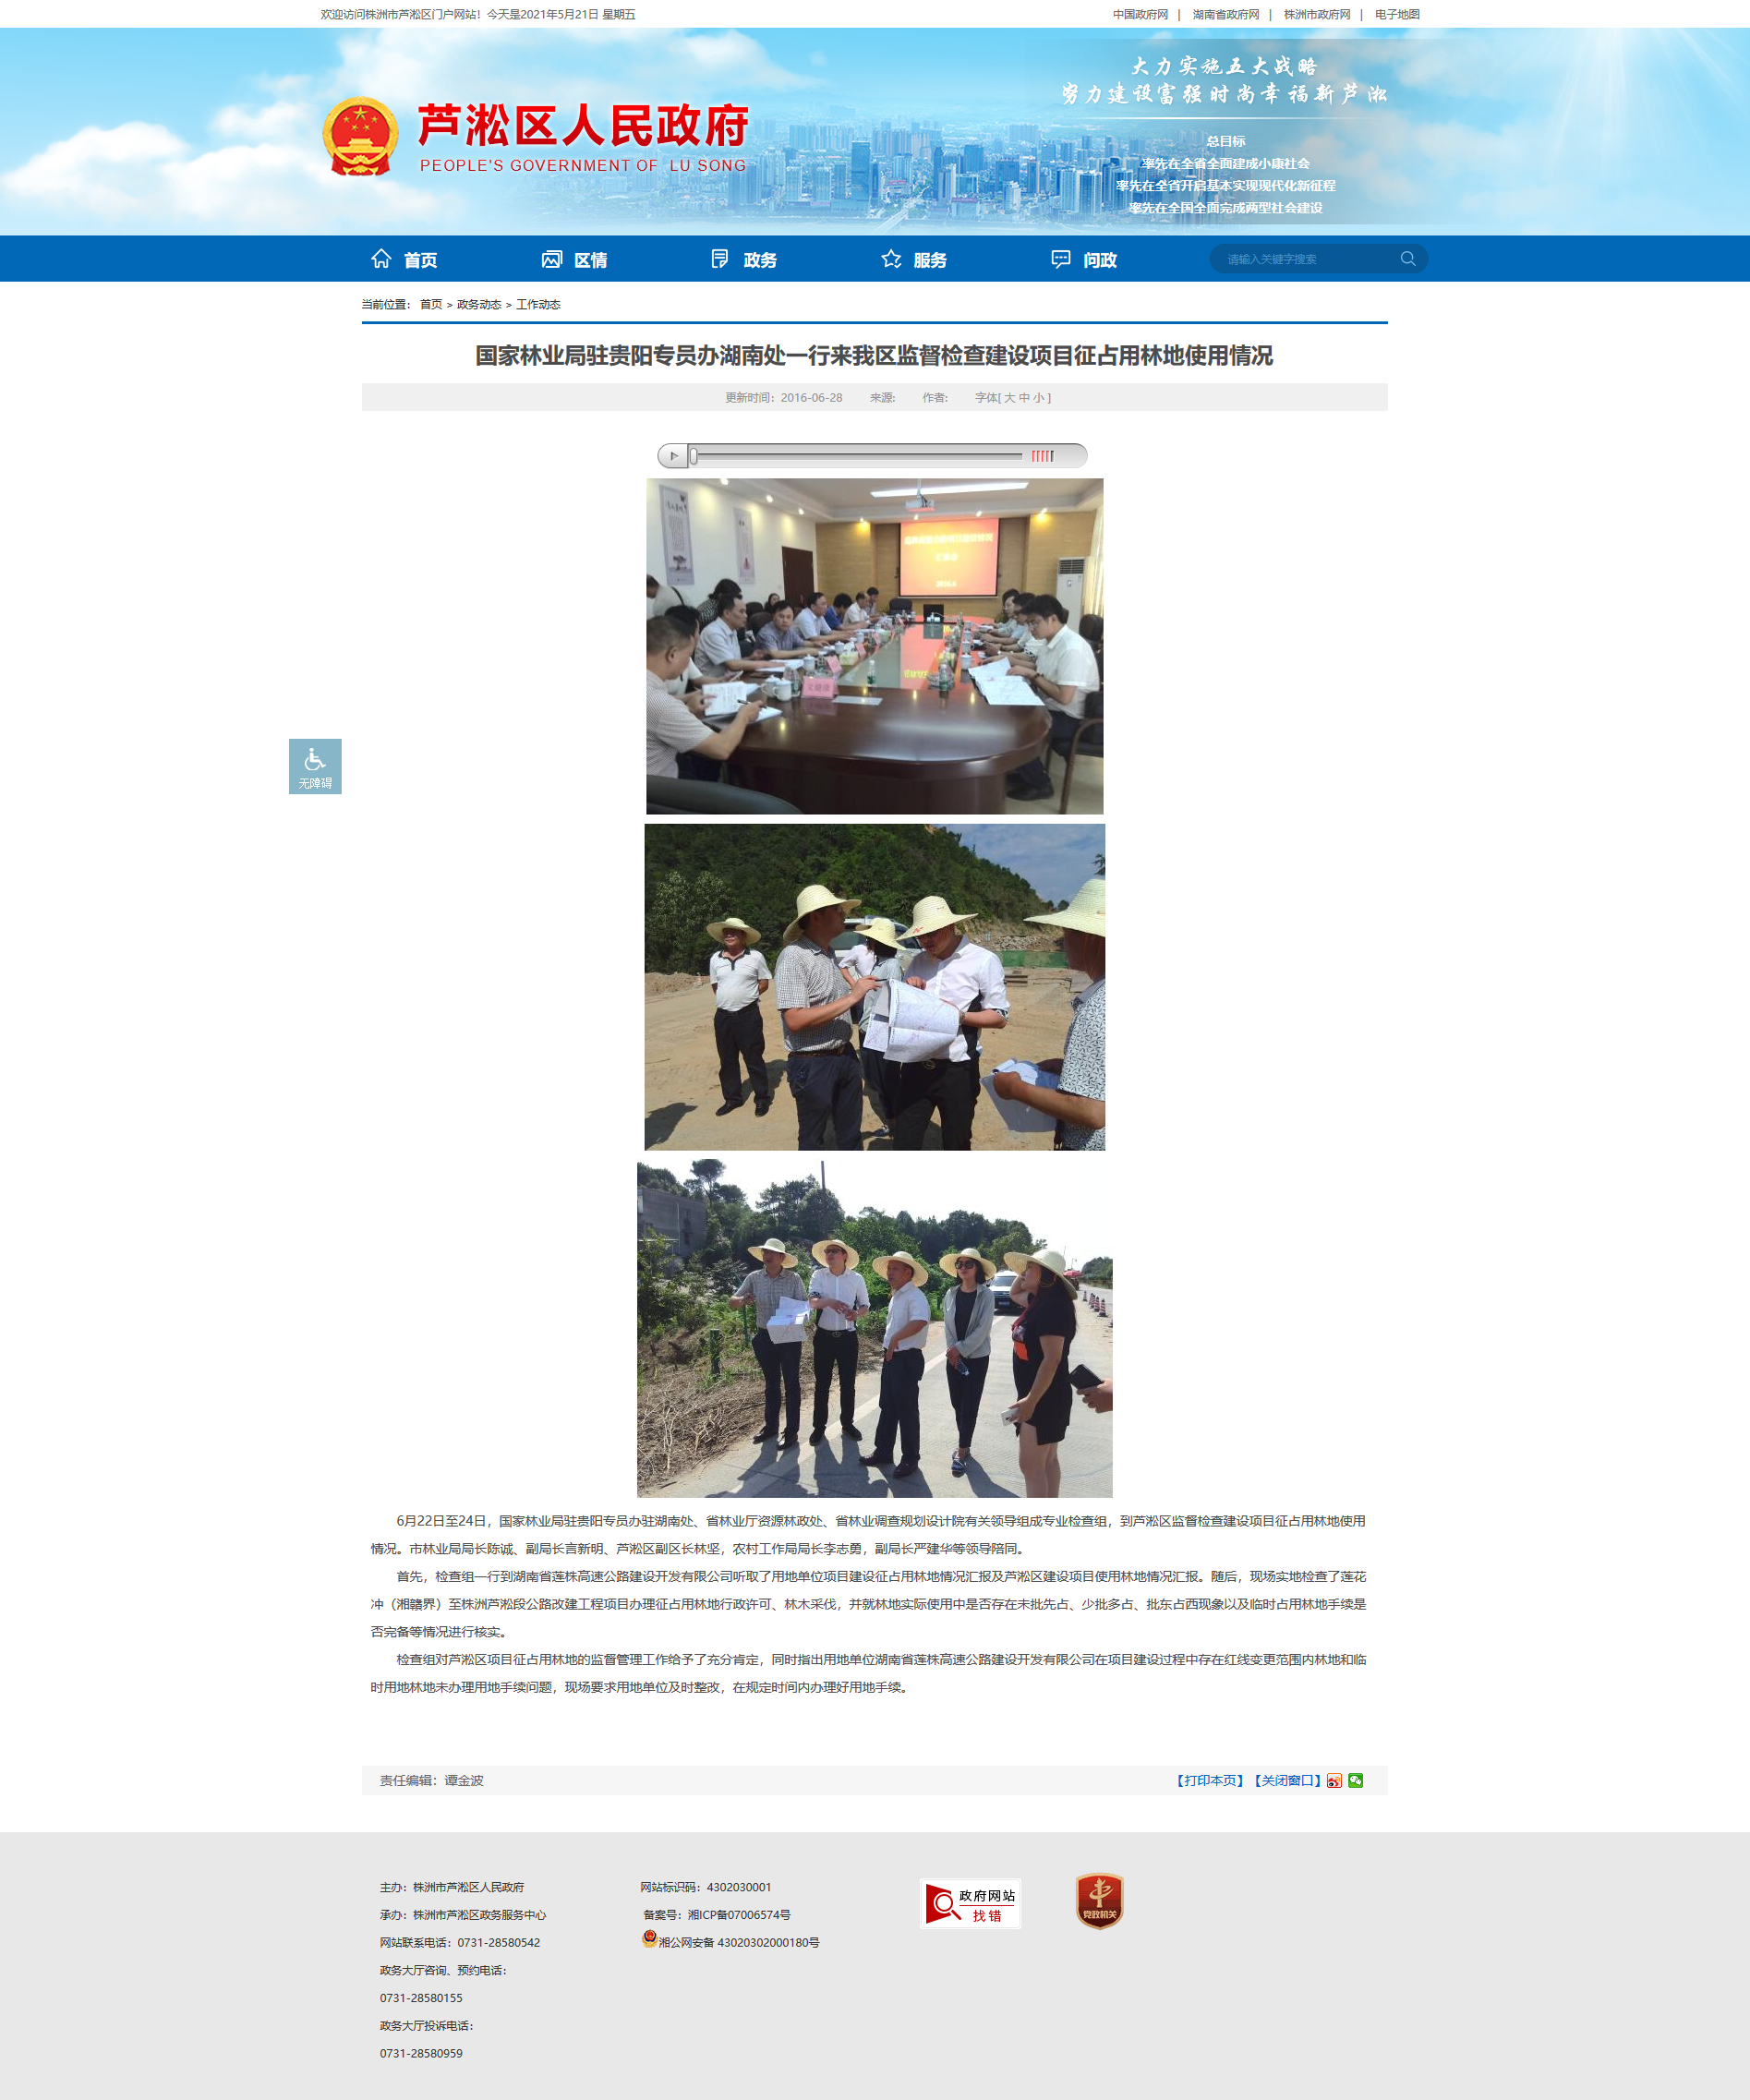Set font size to 大
Screen dimensions: 1750x2100
point(1009,398)
